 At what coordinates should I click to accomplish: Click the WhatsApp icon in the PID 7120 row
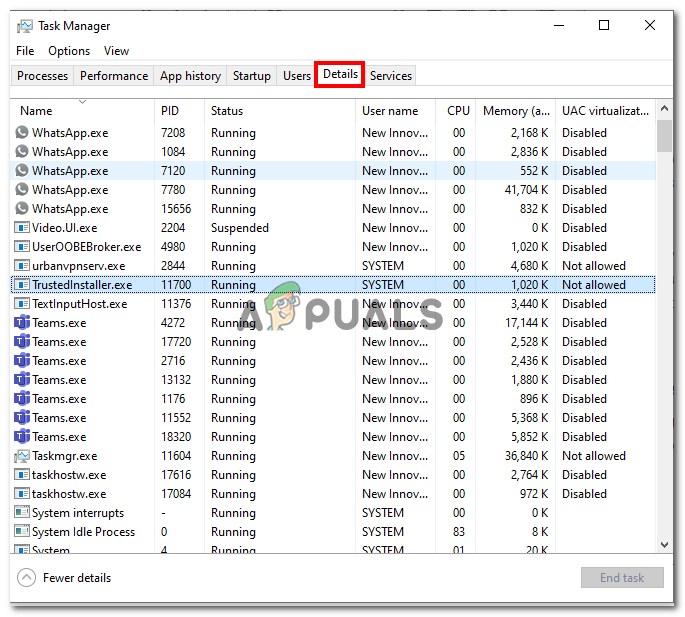(x=22, y=170)
